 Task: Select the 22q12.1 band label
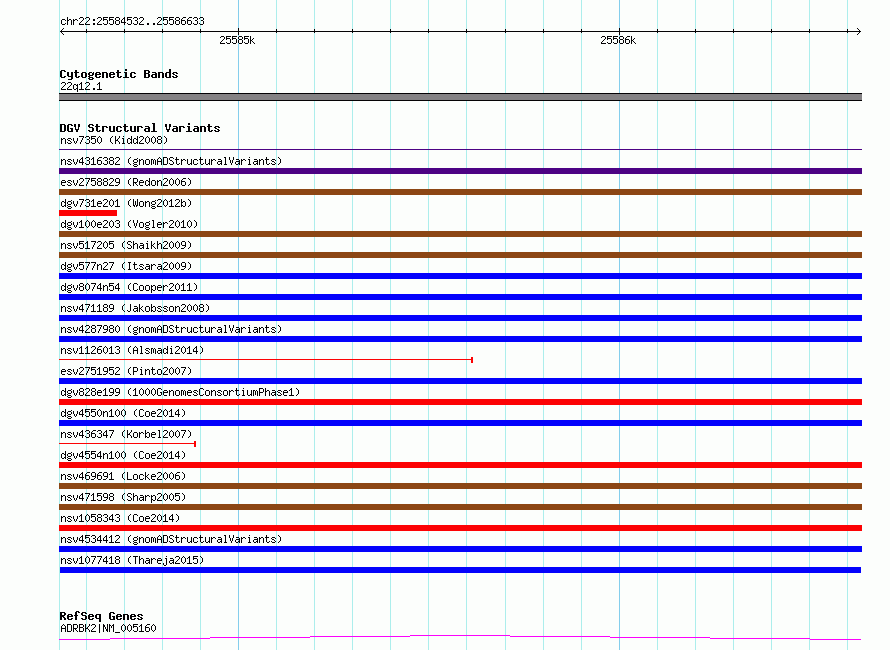[x=81, y=86]
